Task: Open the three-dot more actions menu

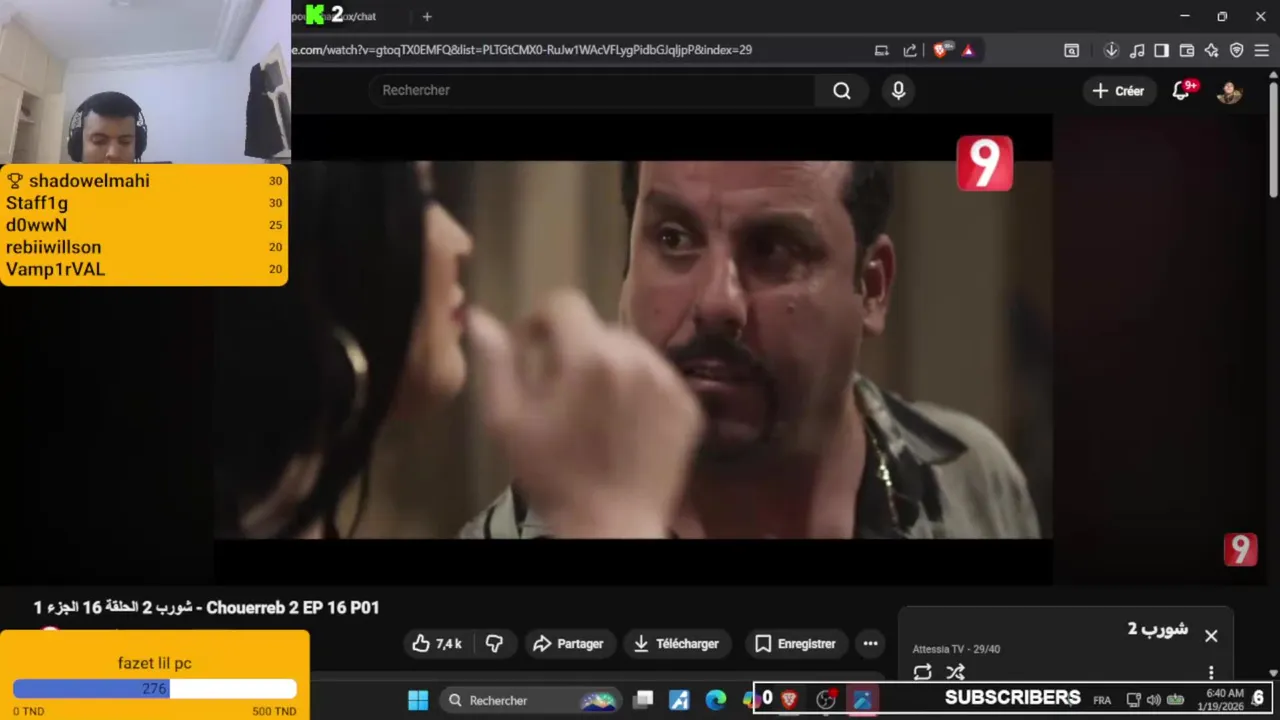Action: (870, 644)
